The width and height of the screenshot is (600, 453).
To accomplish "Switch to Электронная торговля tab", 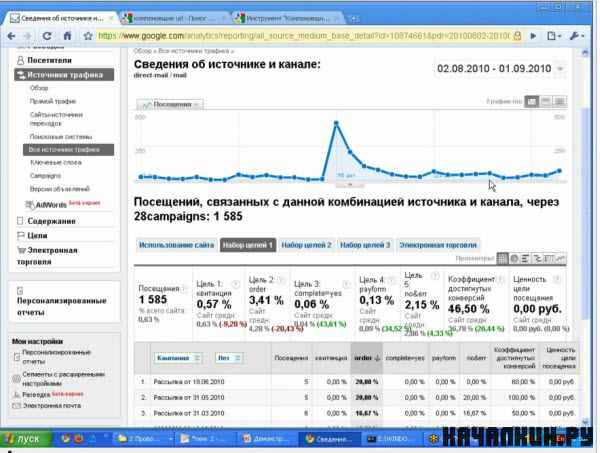I will pos(438,245).
